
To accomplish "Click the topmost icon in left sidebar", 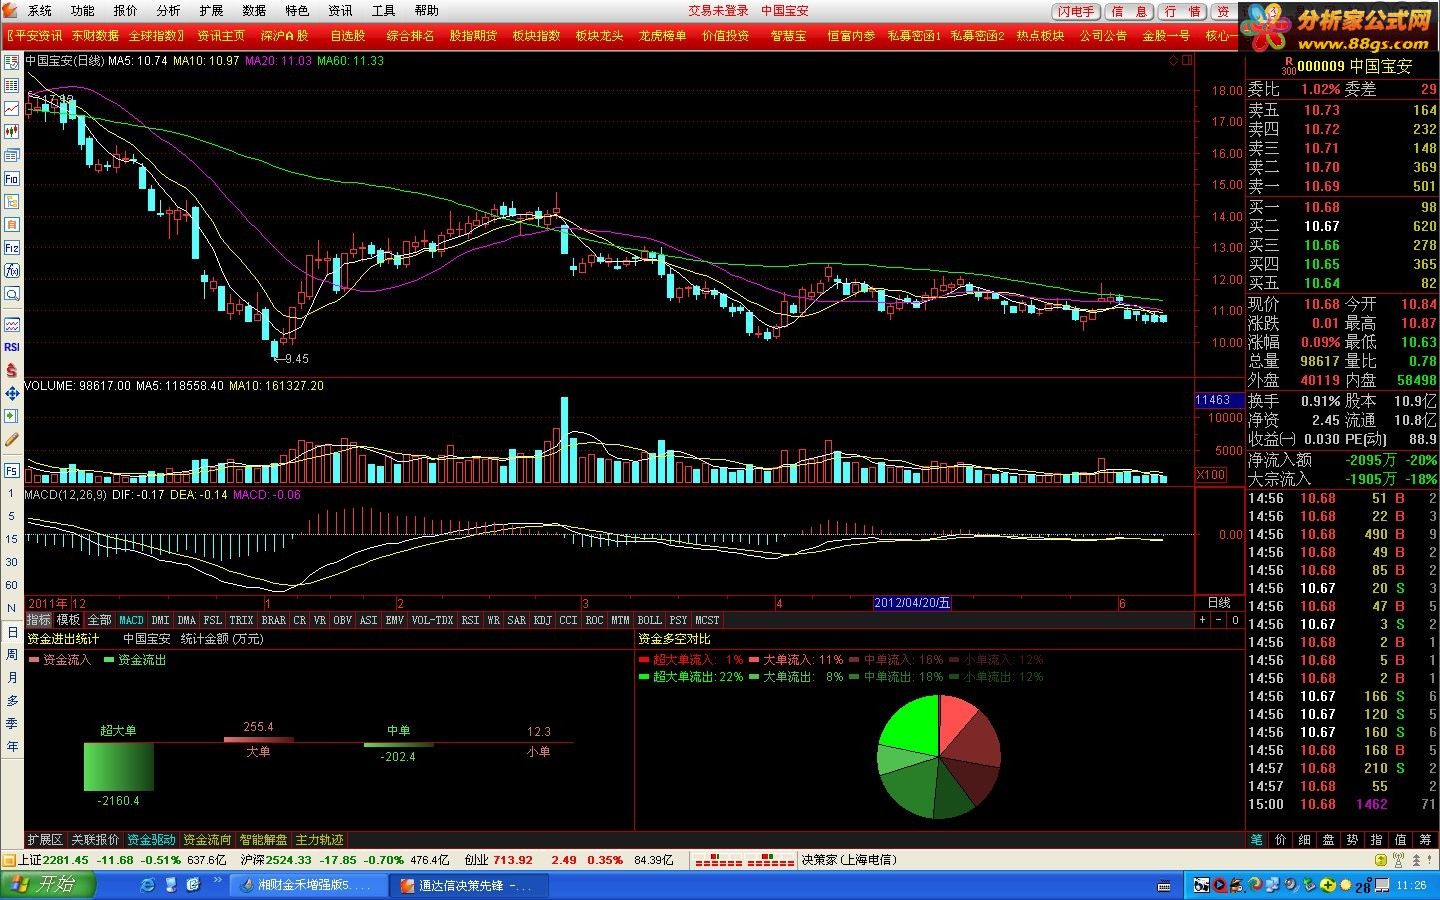I will coord(12,62).
